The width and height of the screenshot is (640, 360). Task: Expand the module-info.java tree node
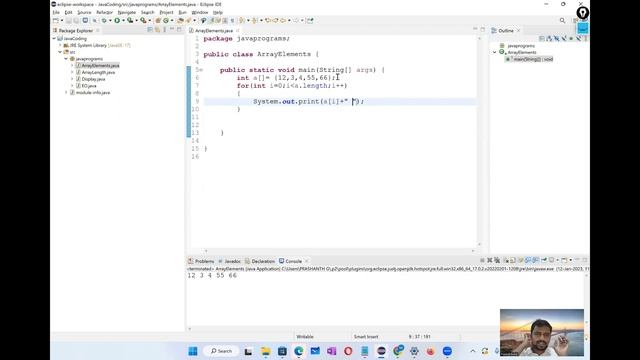(x=66, y=93)
